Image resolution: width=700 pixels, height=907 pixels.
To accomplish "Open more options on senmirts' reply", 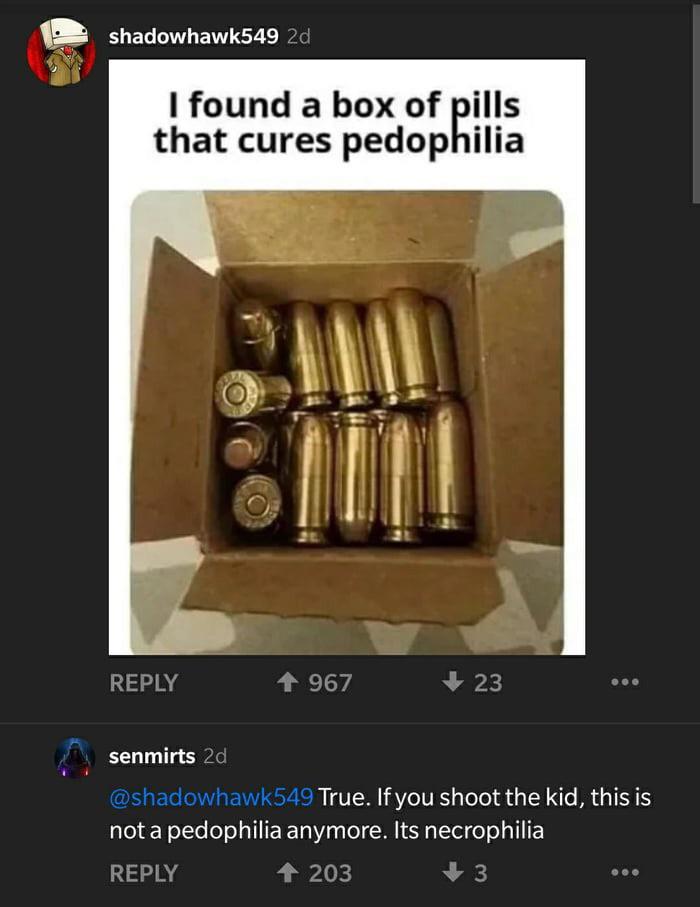I will coord(625,872).
